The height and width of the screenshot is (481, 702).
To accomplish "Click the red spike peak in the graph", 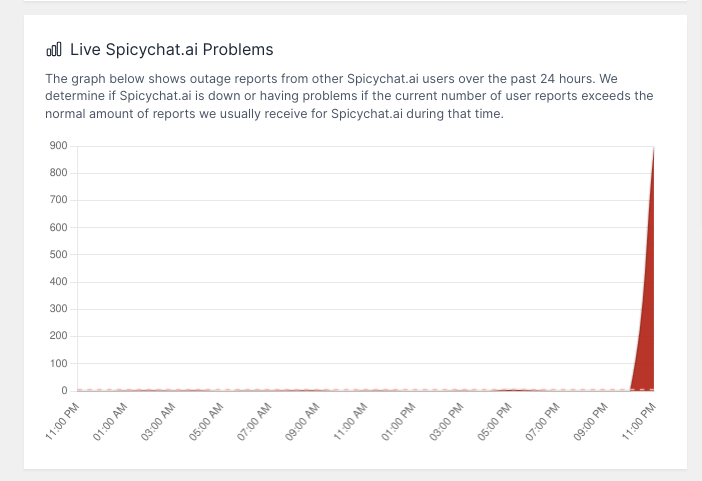I will click(x=653, y=150).
